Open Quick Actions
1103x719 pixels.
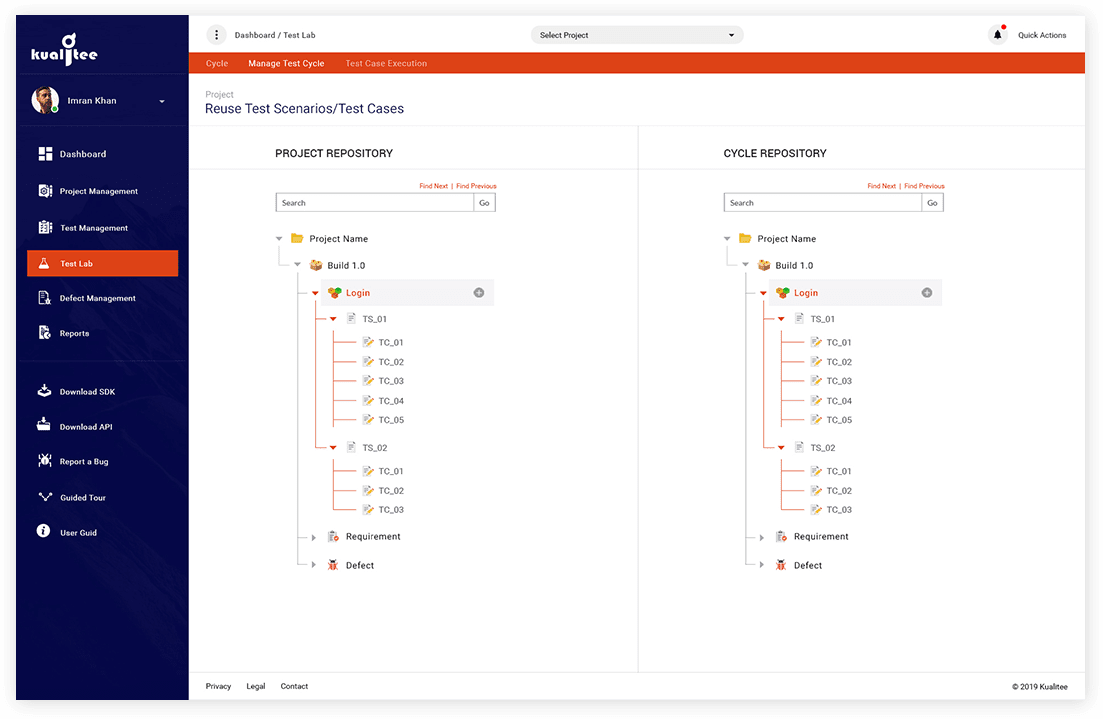1042,35
